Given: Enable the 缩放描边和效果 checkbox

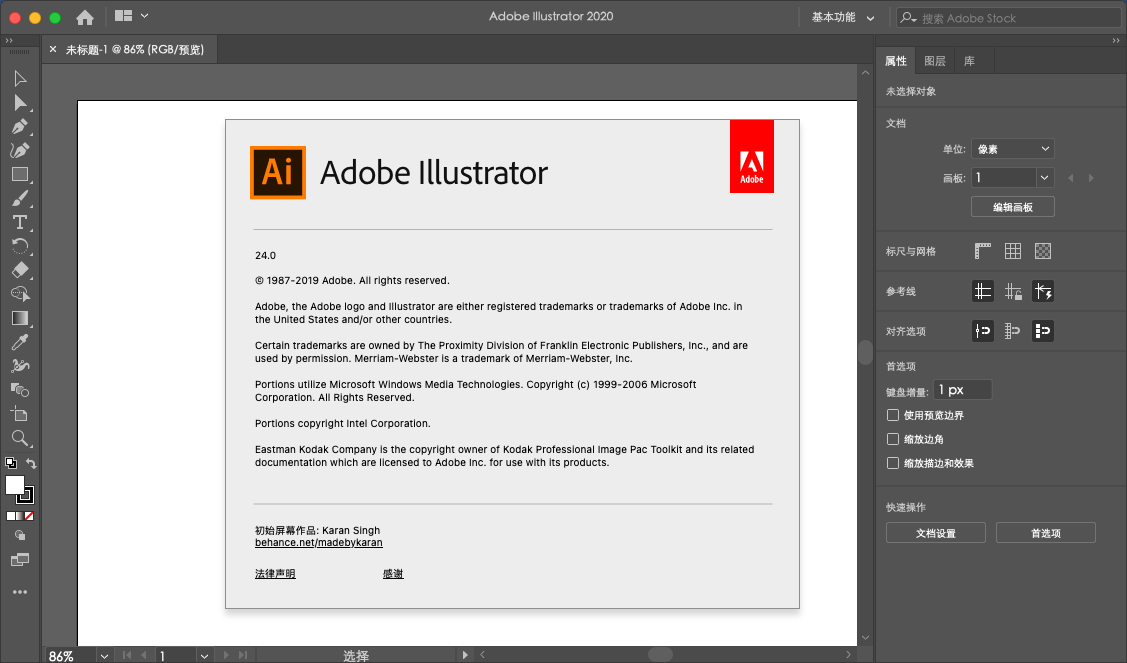Looking at the screenshot, I should [x=893, y=463].
